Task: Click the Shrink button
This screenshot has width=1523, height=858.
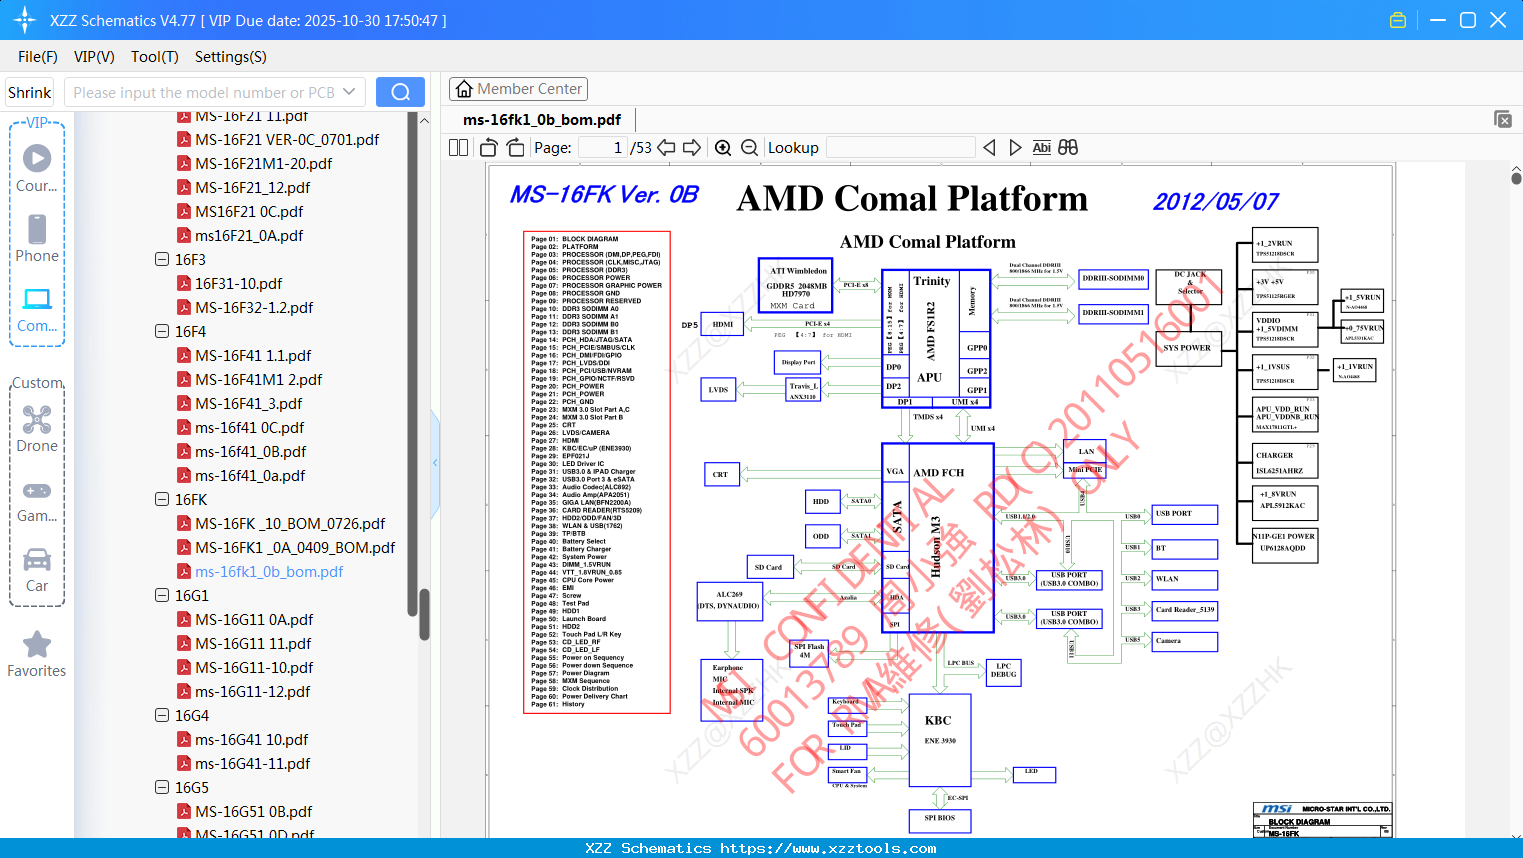Action: point(29,91)
